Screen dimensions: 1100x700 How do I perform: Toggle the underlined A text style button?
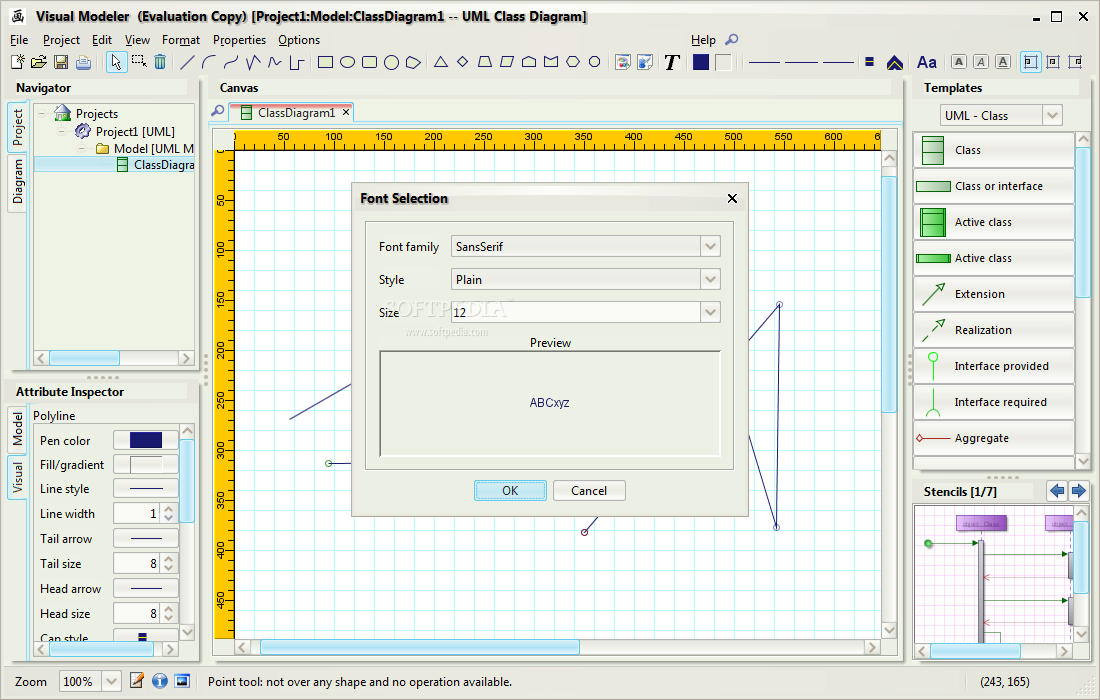[1003, 62]
